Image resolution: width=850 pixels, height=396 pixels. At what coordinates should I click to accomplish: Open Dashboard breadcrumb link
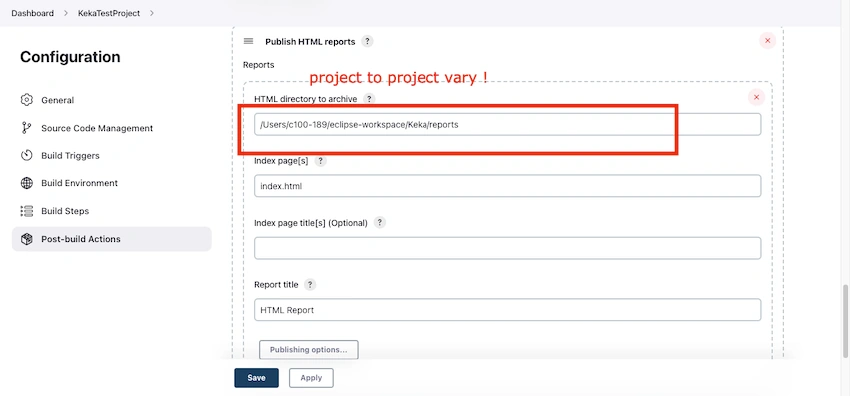33,13
